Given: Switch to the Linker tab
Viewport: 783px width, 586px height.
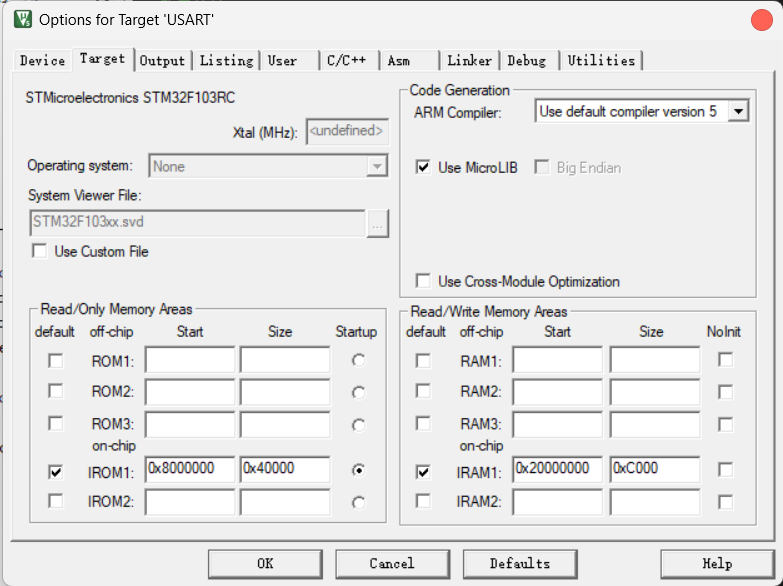Looking at the screenshot, I should (469, 61).
